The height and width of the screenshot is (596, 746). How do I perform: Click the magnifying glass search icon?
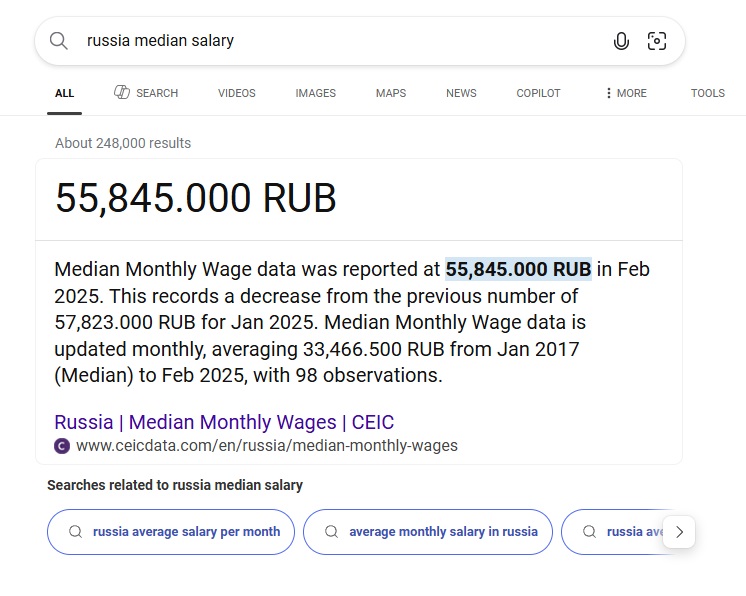tap(59, 41)
